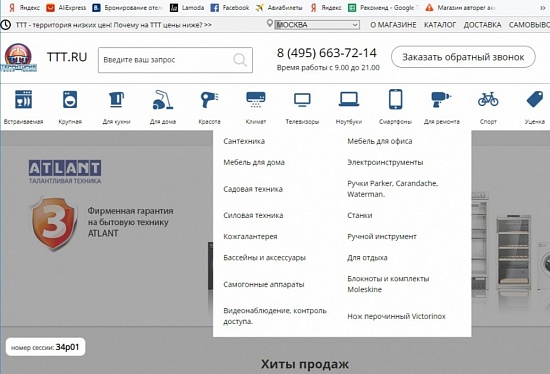Click Время работы с 9.00 до 21.00 text

[328, 67]
